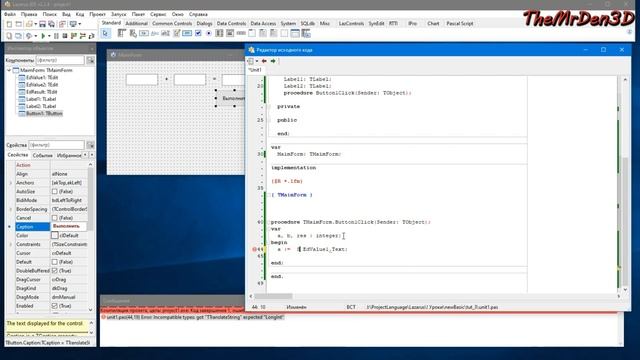Select the arrow selection tool in palette
This screenshot has height=360, width=640.
tap(105, 33)
